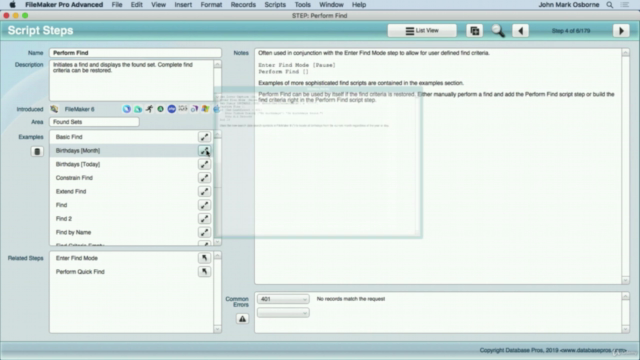Open expand icon for Find 2 example
This screenshot has height=360, width=640.
[x=204, y=219]
